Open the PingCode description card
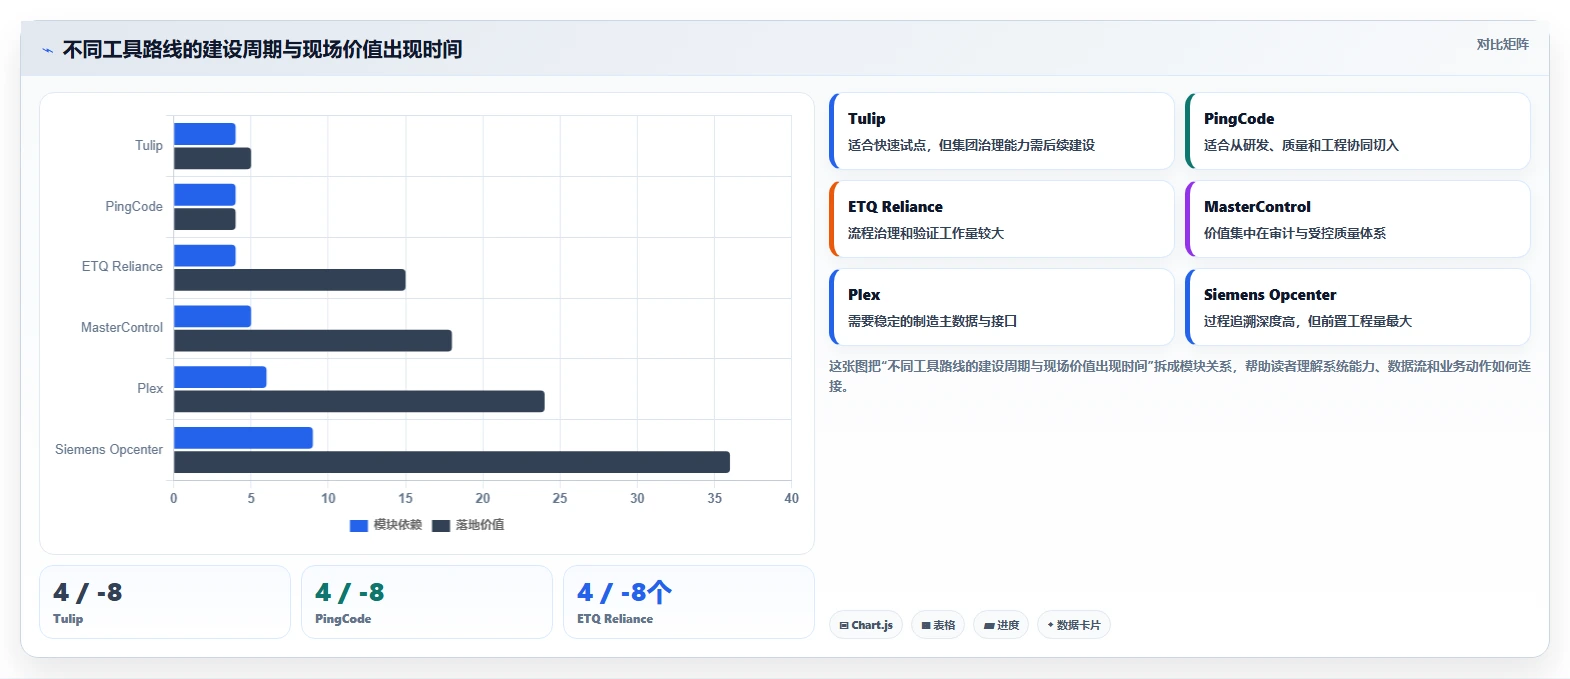This screenshot has height=679, width=1570. click(1358, 131)
